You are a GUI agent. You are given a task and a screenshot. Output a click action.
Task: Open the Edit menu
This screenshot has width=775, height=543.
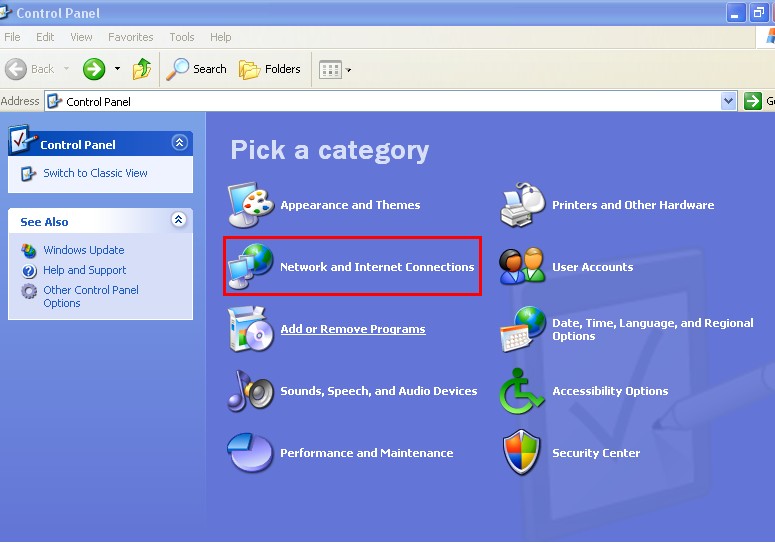click(x=45, y=37)
